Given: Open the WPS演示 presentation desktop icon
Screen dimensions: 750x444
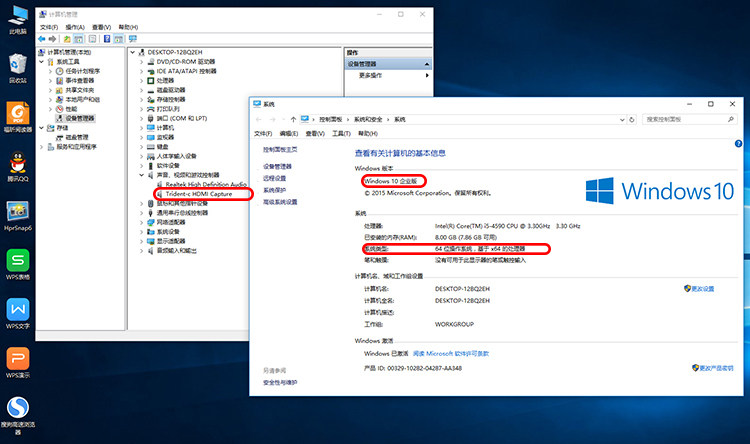Looking at the screenshot, I should click(18, 363).
